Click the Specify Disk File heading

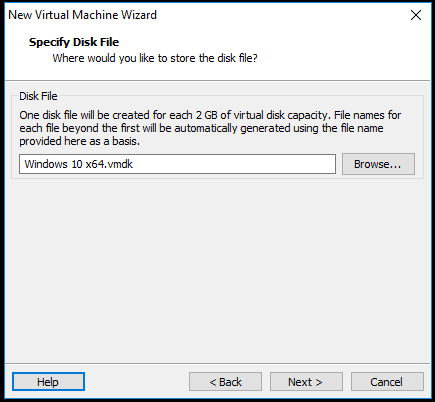[x=74, y=42]
